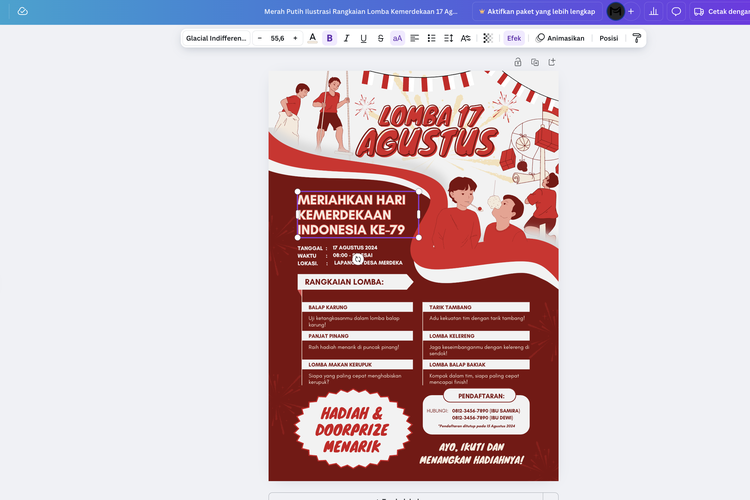Select the LOMBA KELERENG label
The height and width of the screenshot is (500, 750).
tap(452, 336)
